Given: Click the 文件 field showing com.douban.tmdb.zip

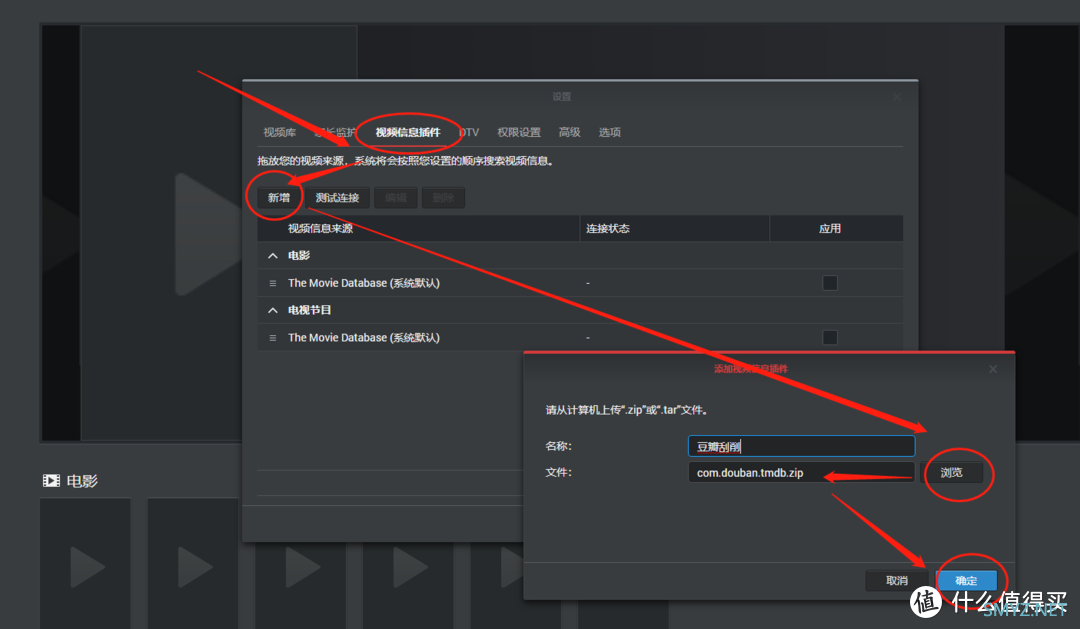Looking at the screenshot, I should [x=801, y=473].
